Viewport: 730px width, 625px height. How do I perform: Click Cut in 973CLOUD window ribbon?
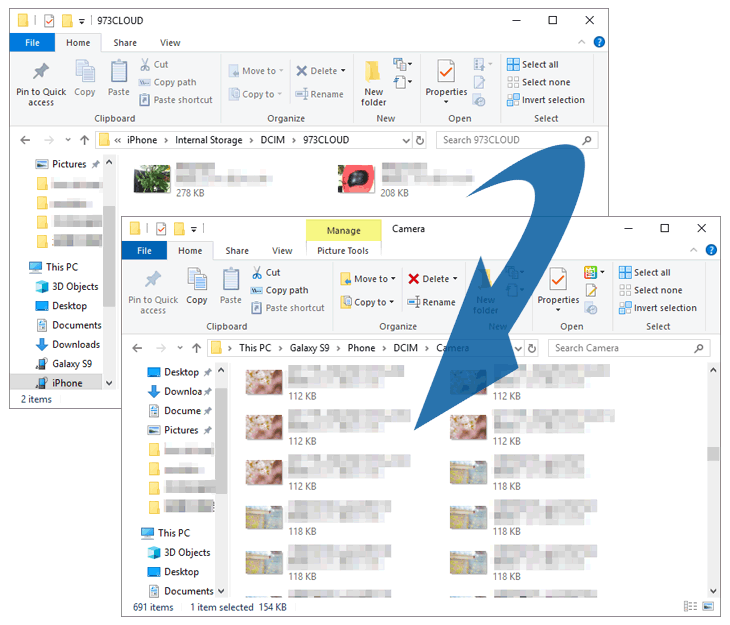click(x=154, y=64)
